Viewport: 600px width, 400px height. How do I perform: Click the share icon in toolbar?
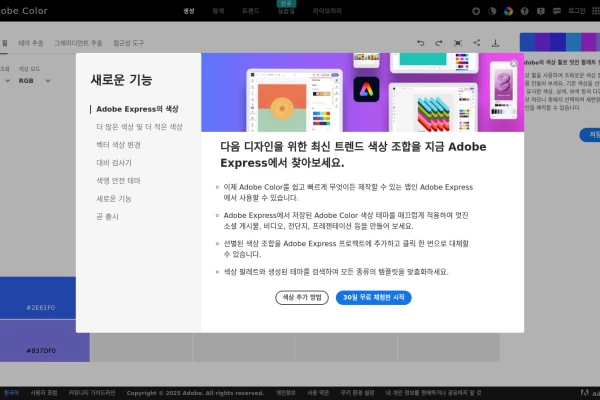[x=476, y=42]
